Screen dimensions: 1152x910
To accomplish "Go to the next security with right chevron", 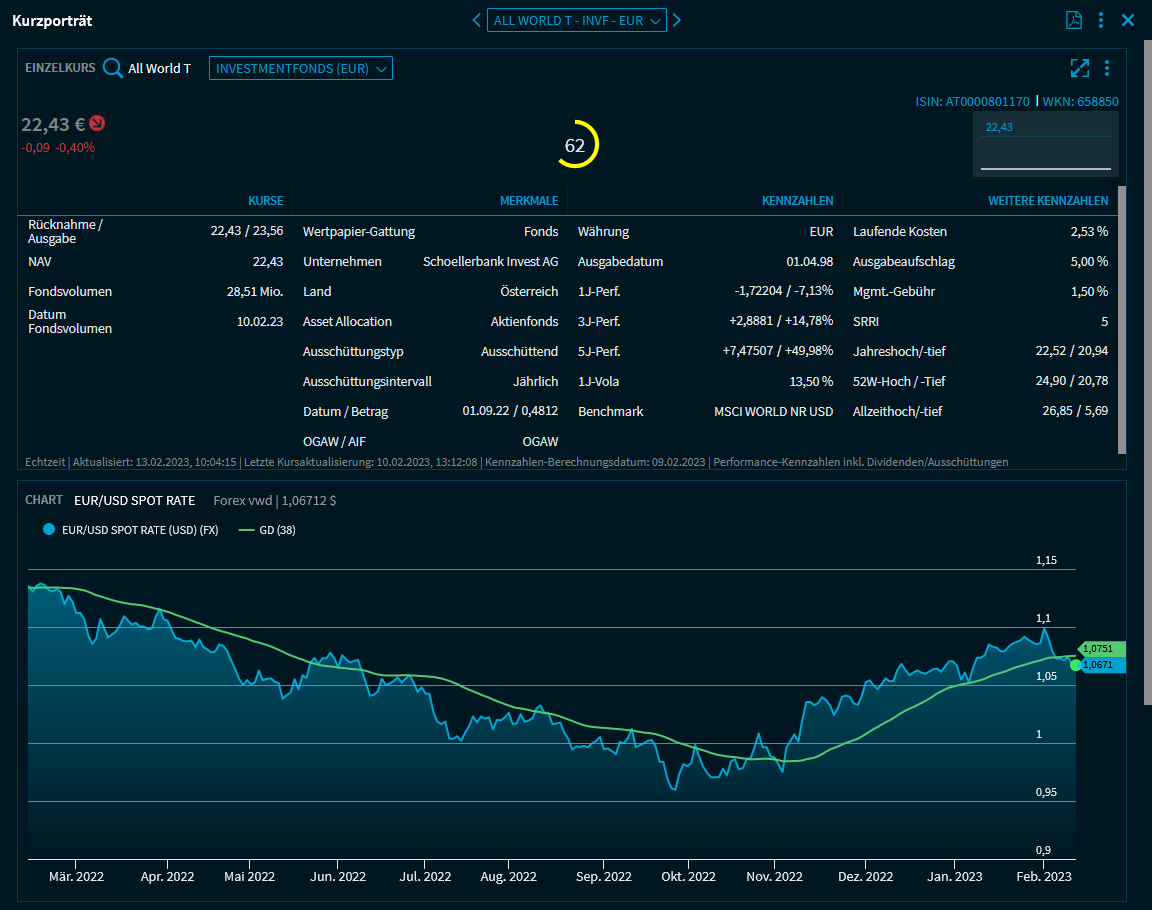I will 677,20.
